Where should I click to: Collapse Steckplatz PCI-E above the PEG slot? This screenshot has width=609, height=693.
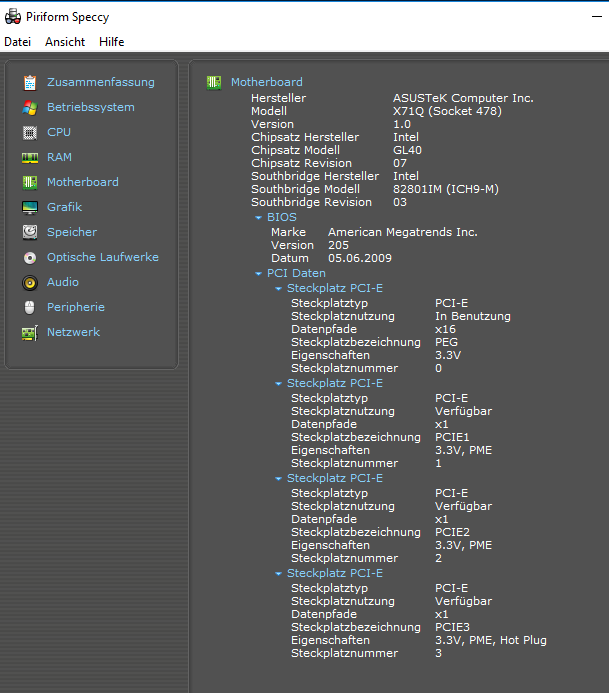click(278, 289)
